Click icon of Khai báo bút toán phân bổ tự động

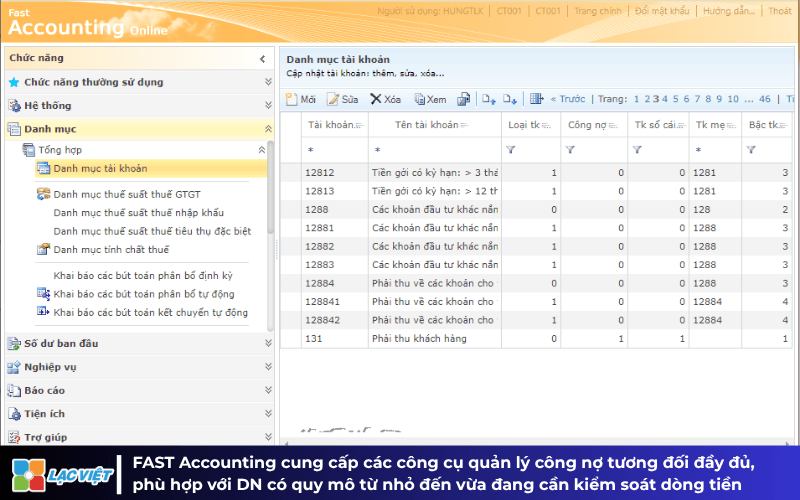43,293
